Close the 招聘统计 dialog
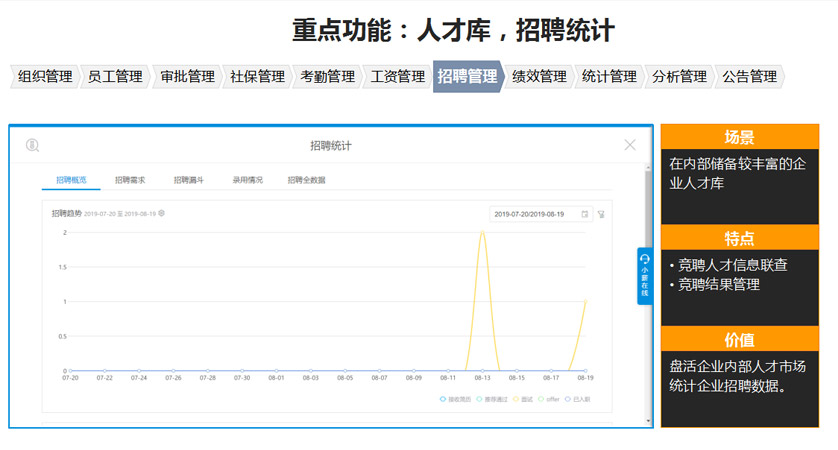 [630, 145]
